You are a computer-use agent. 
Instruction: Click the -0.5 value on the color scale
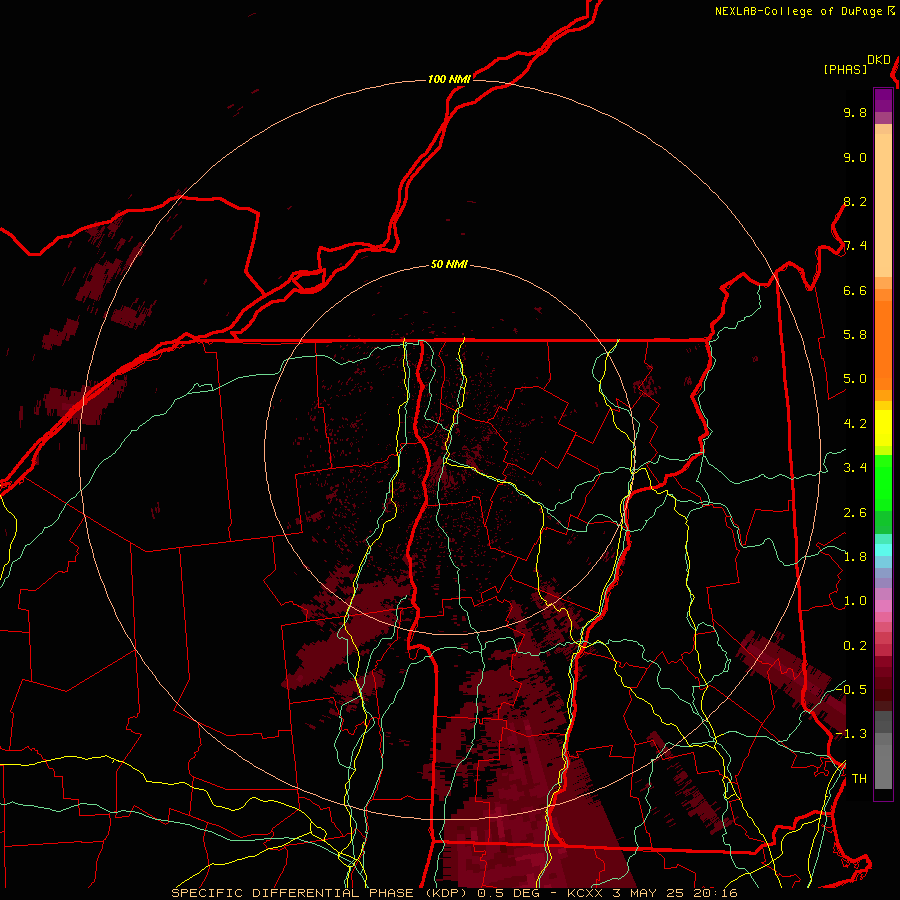[x=852, y=689]
